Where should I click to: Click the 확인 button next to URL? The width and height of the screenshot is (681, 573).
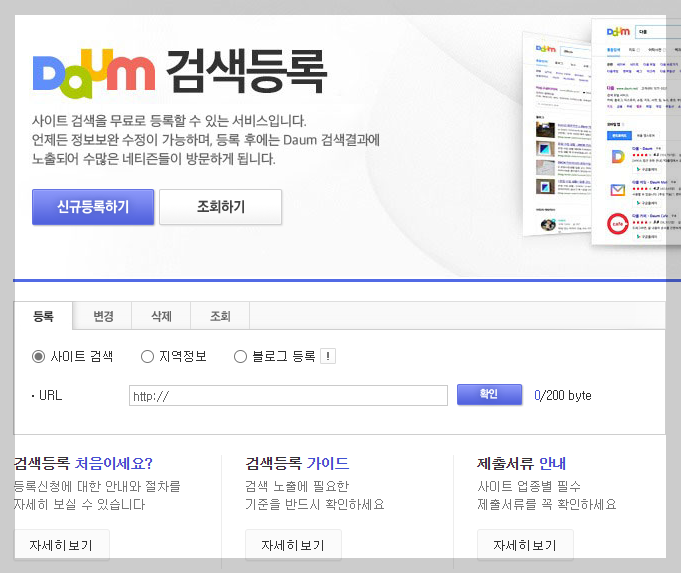pos(489,394)
